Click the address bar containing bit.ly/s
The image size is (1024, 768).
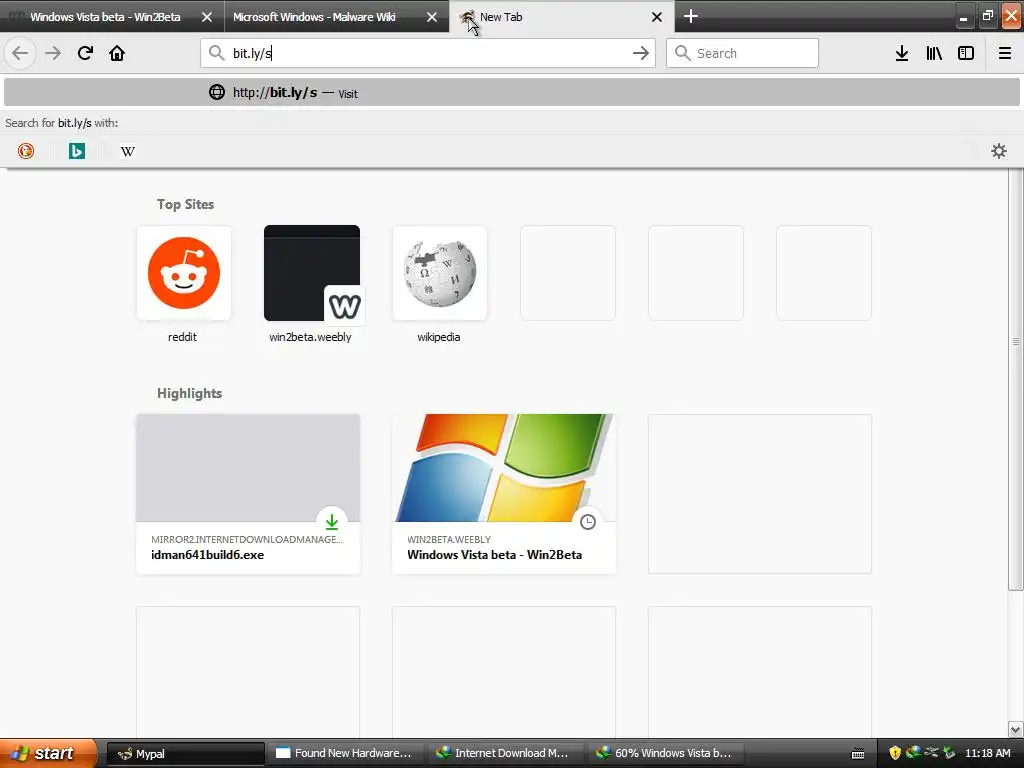(428, 53)
